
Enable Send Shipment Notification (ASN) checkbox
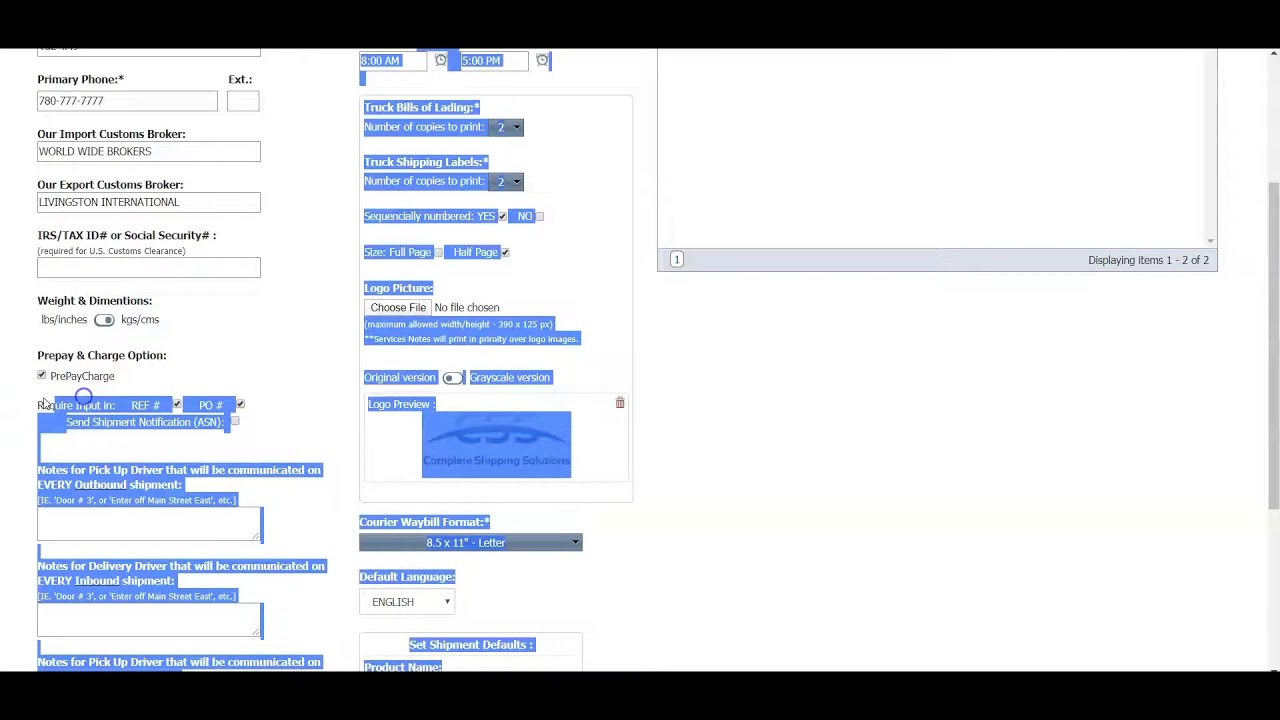click(235, 422)
